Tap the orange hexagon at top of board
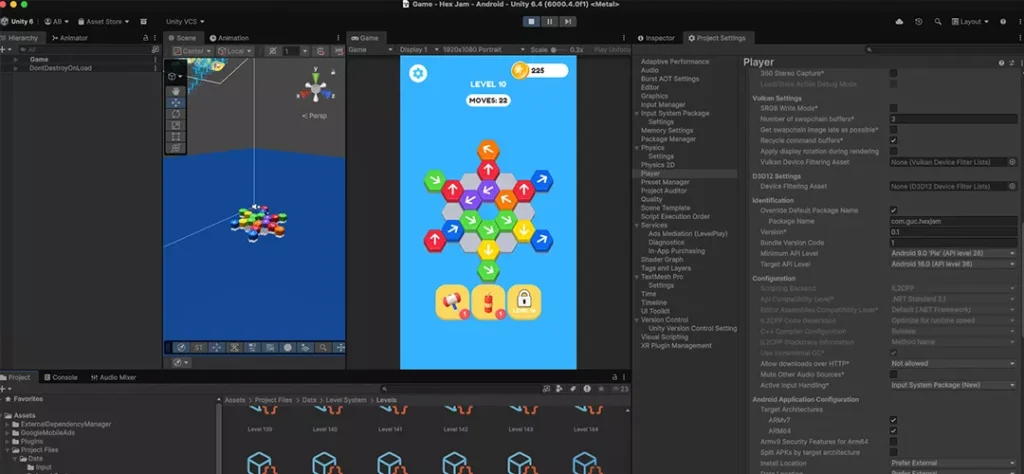Viewport: 1024px width, 474px height. point(488,151)
